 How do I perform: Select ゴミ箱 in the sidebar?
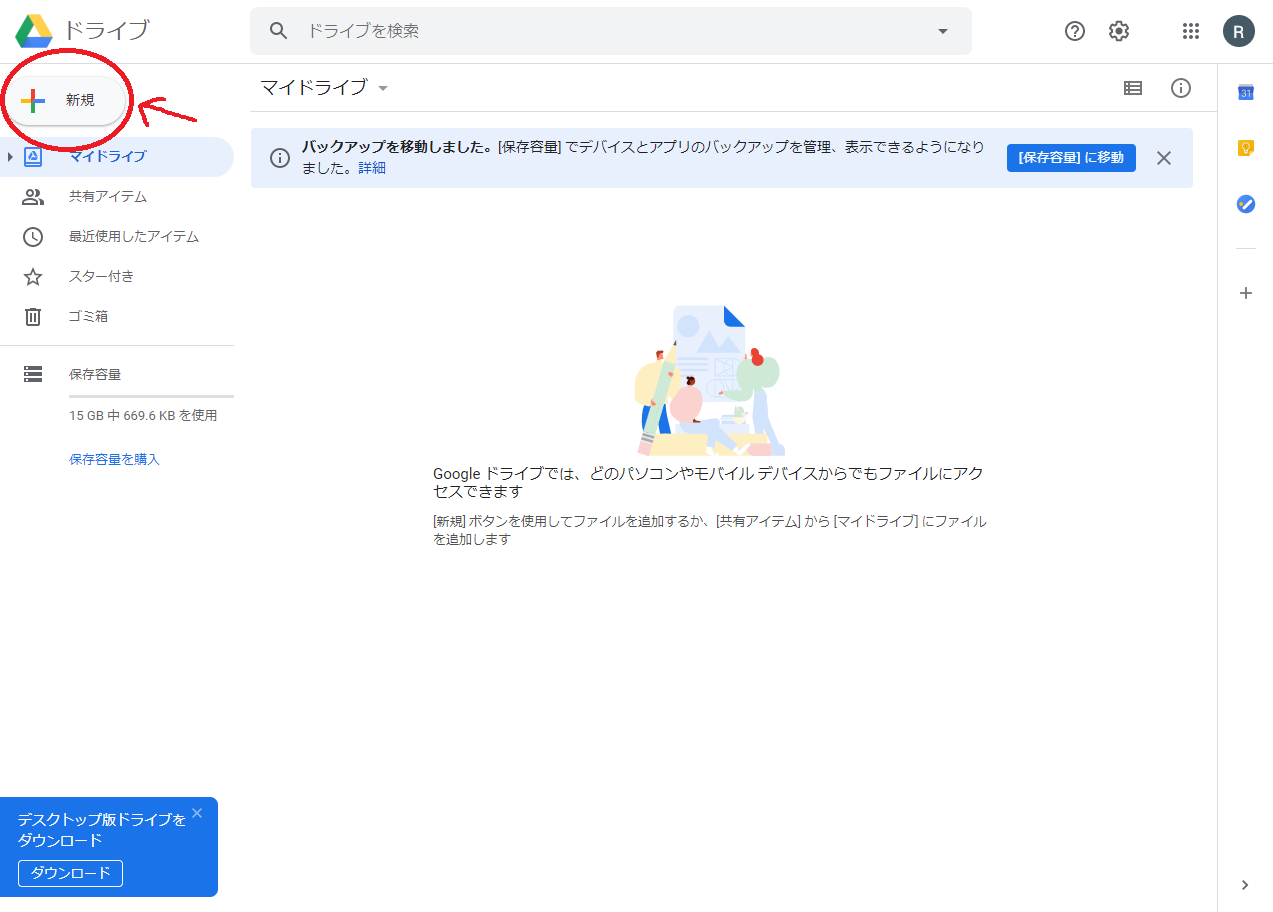point(88,316)
